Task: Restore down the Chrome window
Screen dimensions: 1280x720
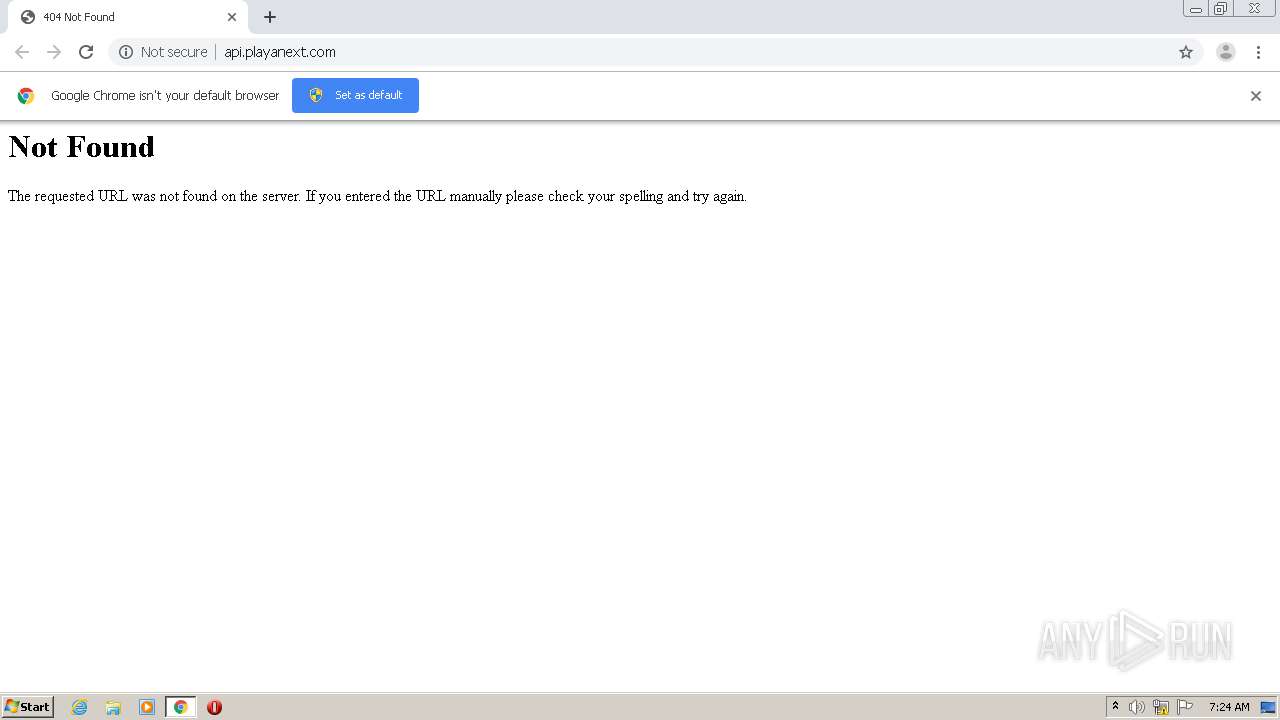Action: click(1221, 9)
